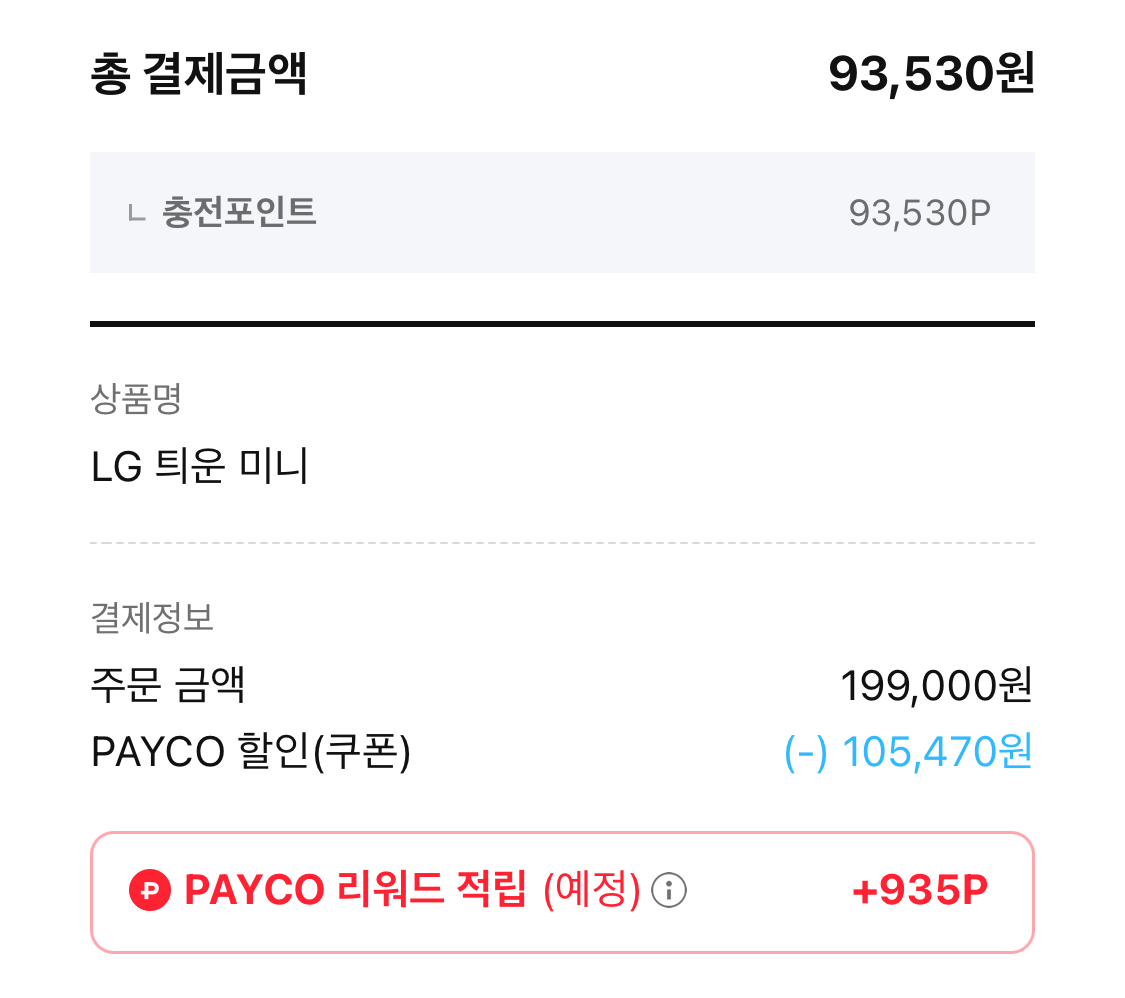Click the blue (-) 105,470원 discount amount
The image size is (1125, 998).
[908, 752]
